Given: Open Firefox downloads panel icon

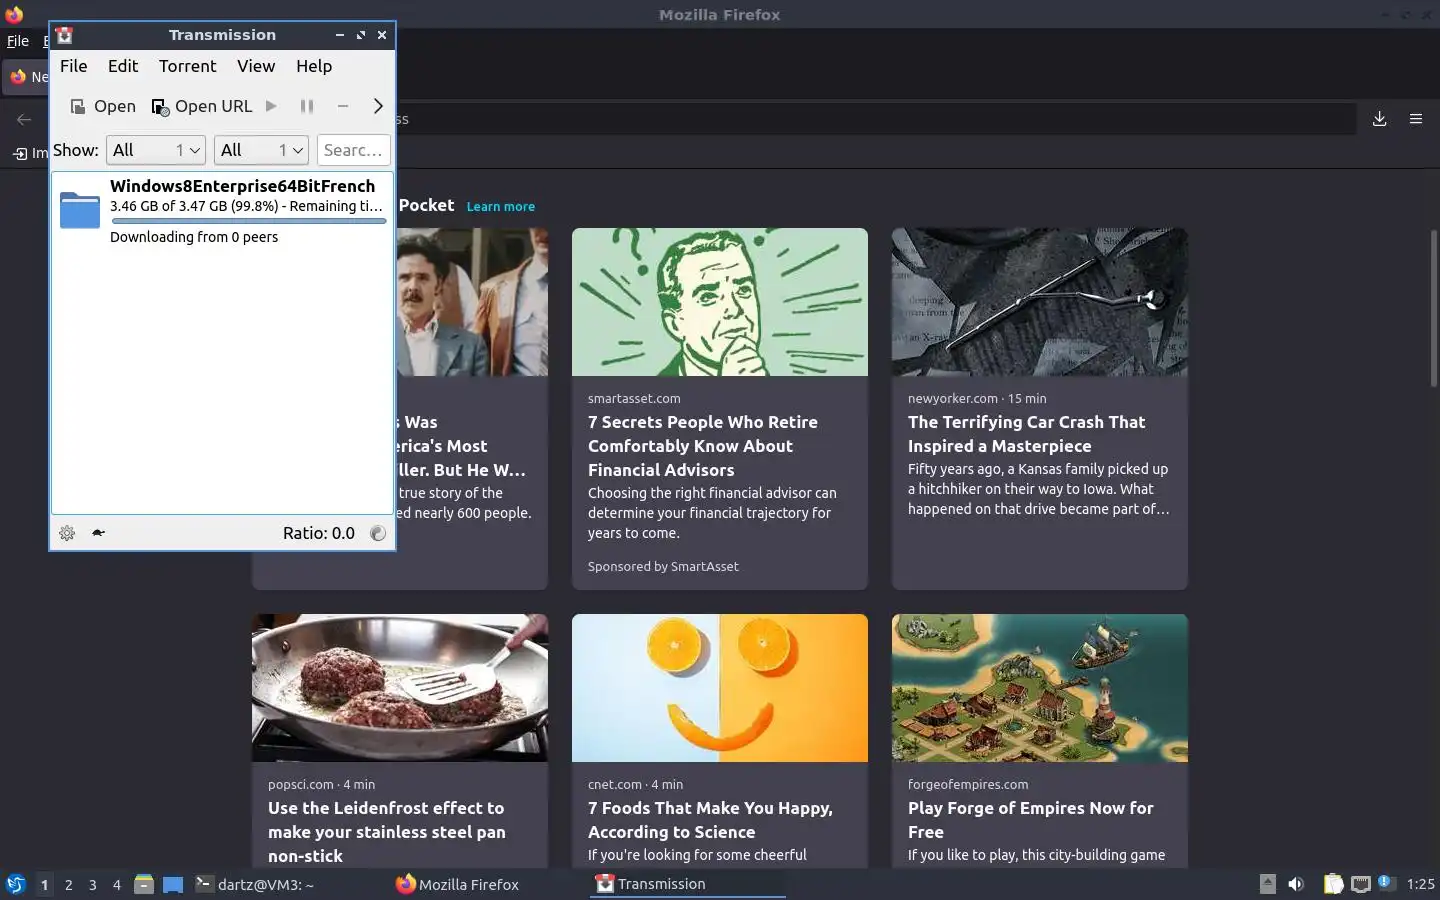Looking at the screenshot, I should click(1379, 119).
